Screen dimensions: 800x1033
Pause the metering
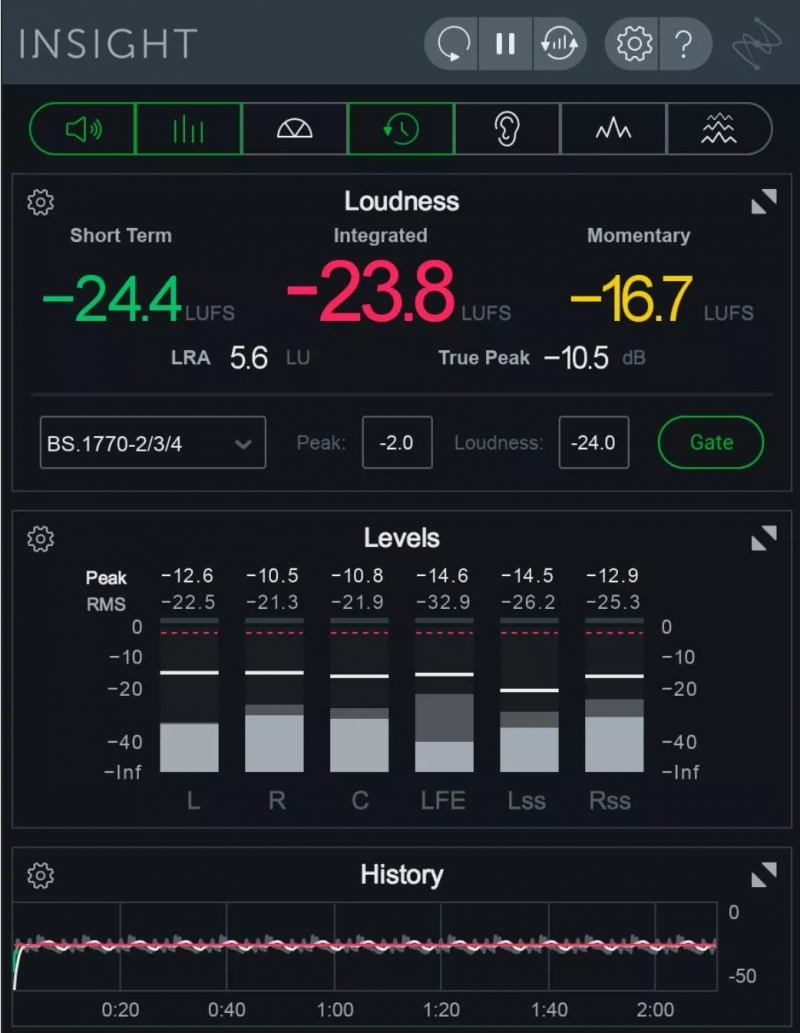click(x=505, y=43)
